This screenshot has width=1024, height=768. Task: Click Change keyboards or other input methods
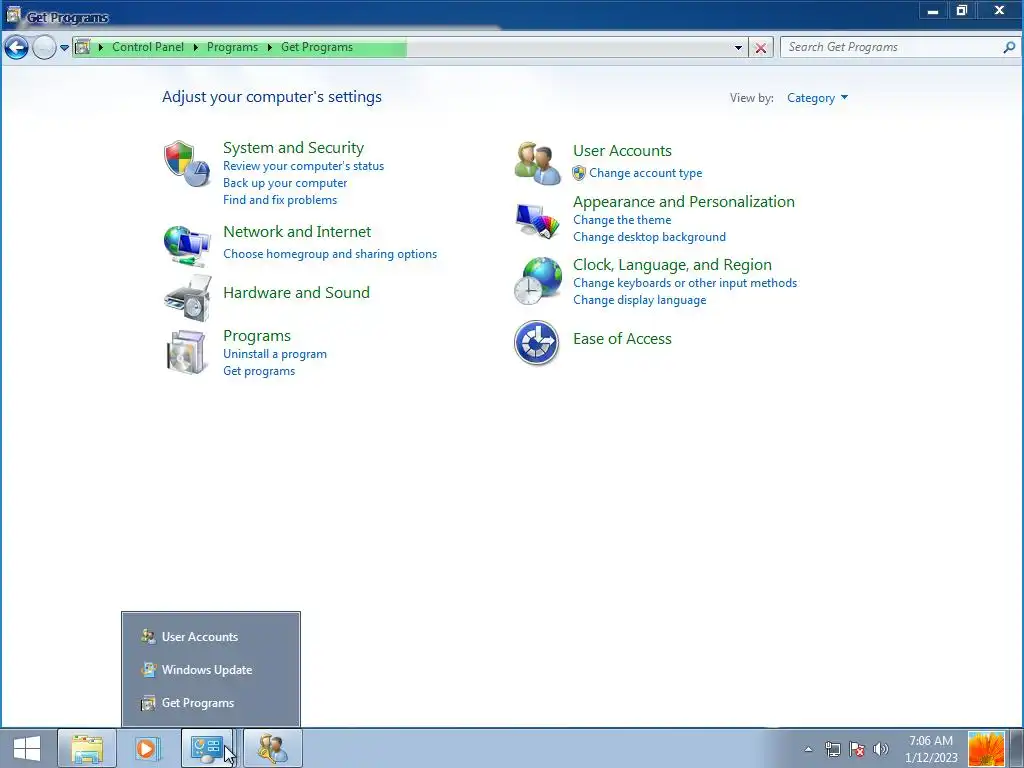click(x=684, y=283)
